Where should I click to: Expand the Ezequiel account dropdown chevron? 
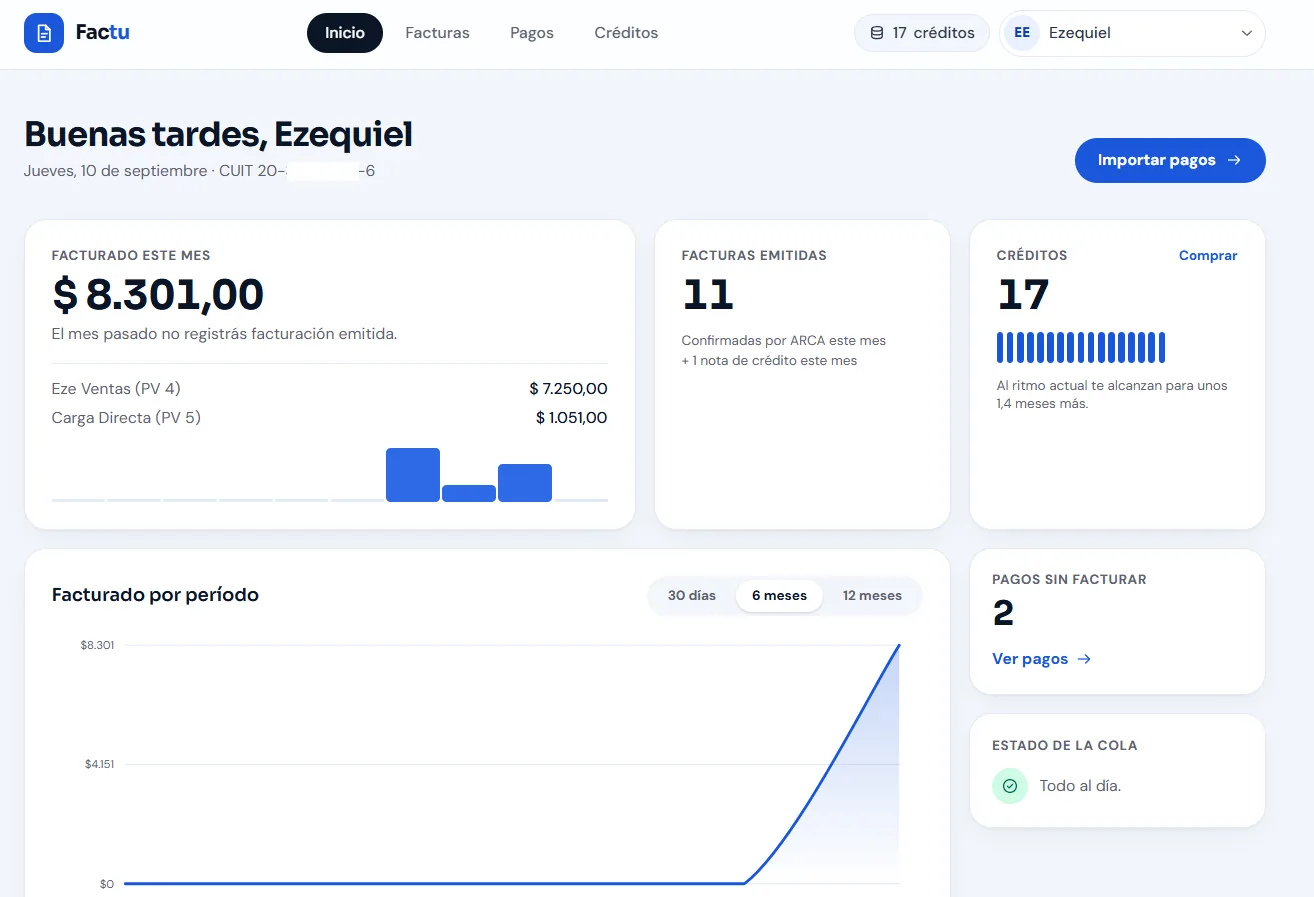pyautogui.click(x=1247, y=33)
